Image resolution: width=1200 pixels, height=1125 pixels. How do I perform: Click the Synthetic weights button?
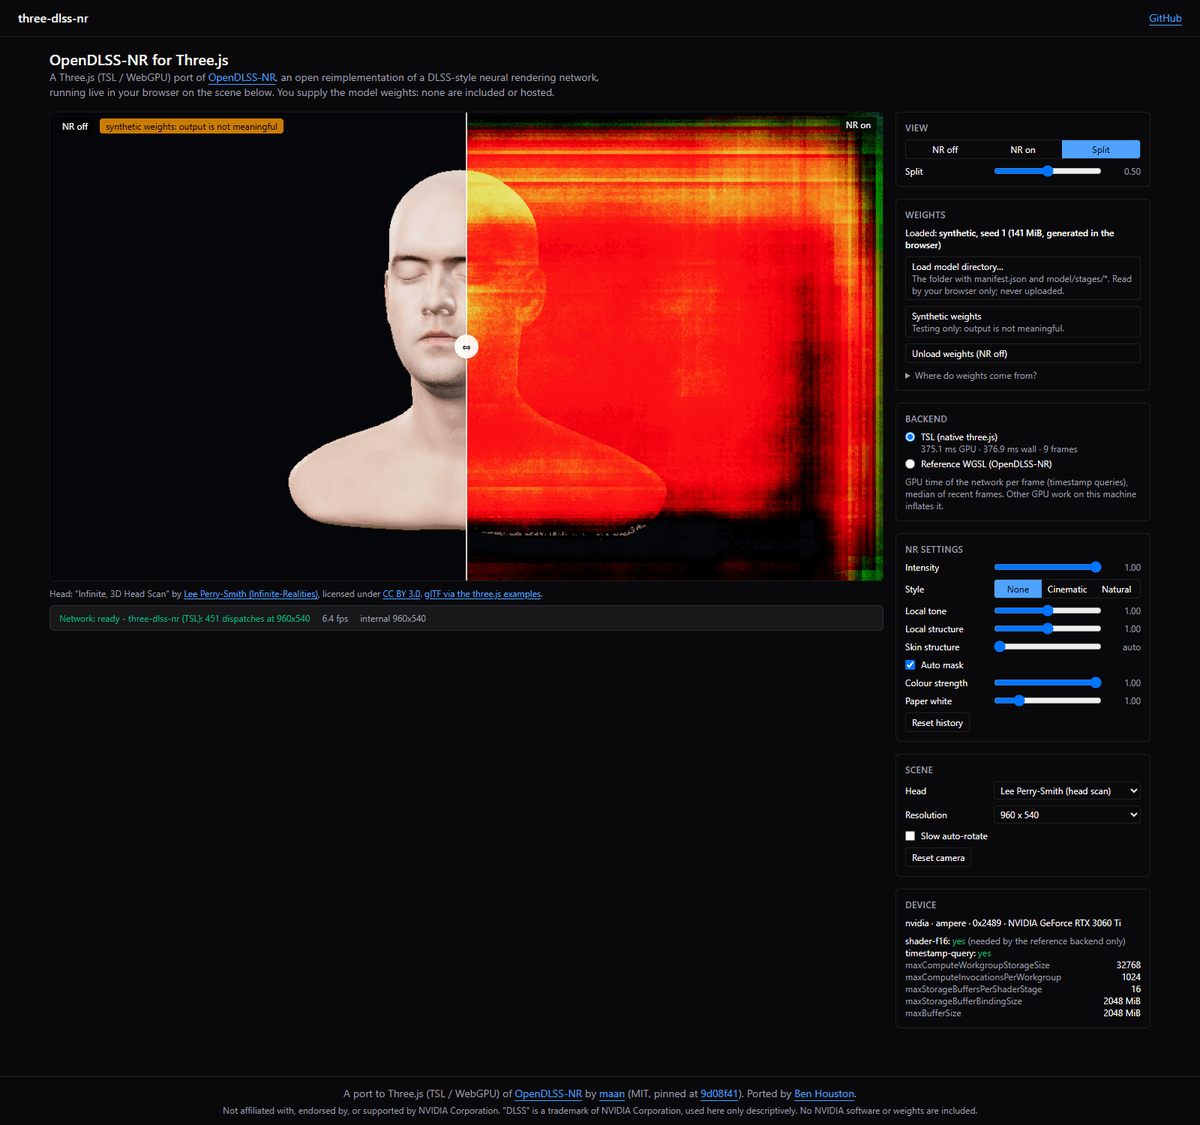(1023, 322)
